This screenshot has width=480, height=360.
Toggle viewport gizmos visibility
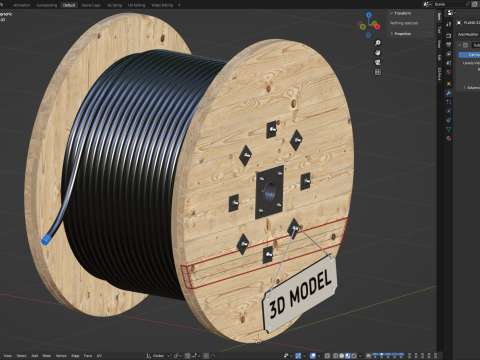tap(298, 356)
